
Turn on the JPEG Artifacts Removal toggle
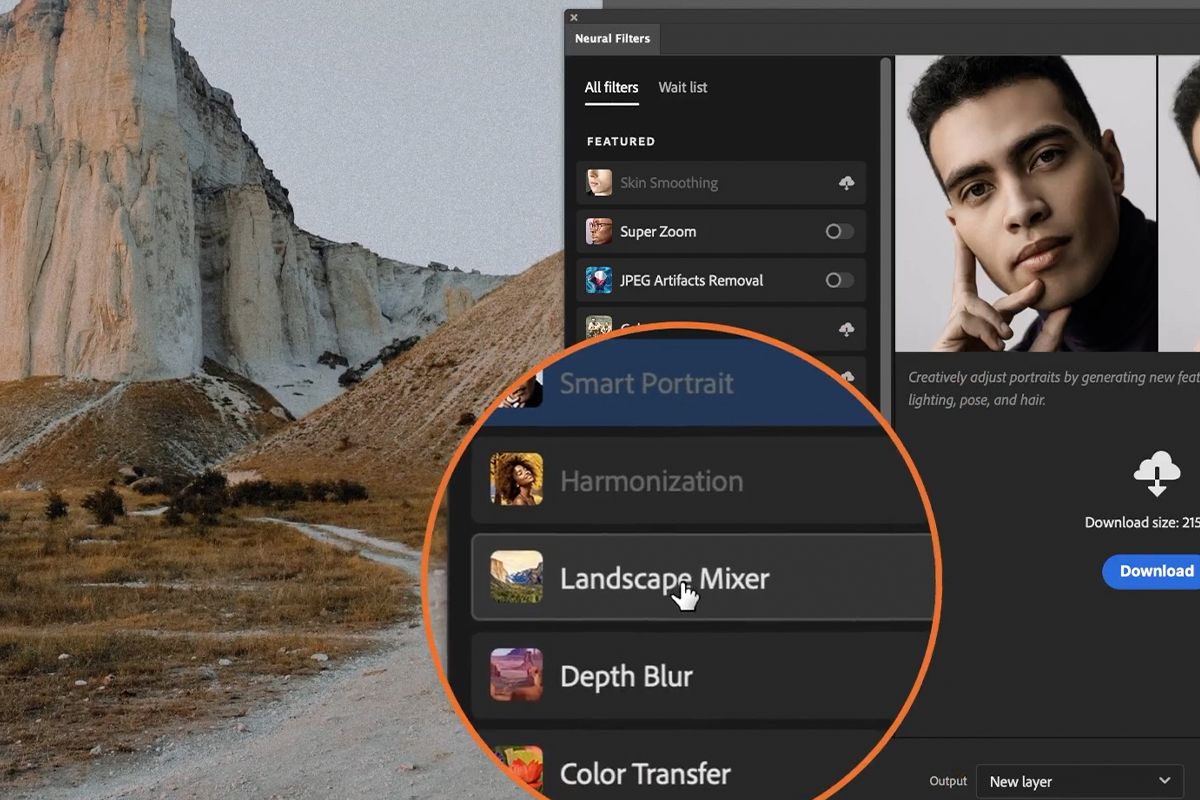pyautogui.click(x=839, y=281)
